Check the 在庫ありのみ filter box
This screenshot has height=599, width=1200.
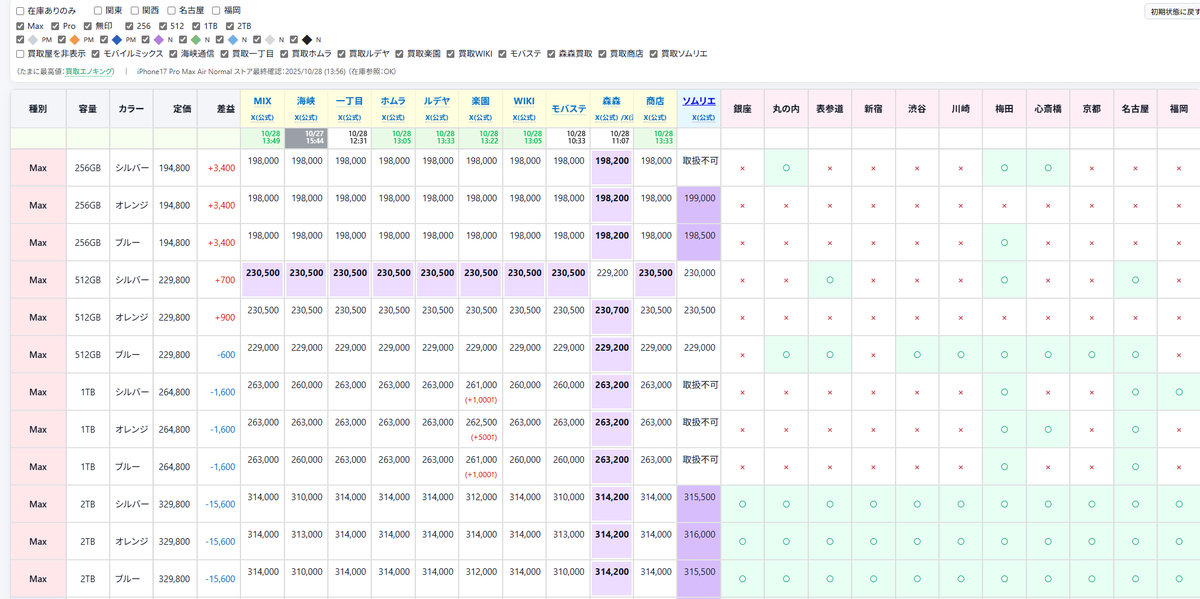point(20,11)
